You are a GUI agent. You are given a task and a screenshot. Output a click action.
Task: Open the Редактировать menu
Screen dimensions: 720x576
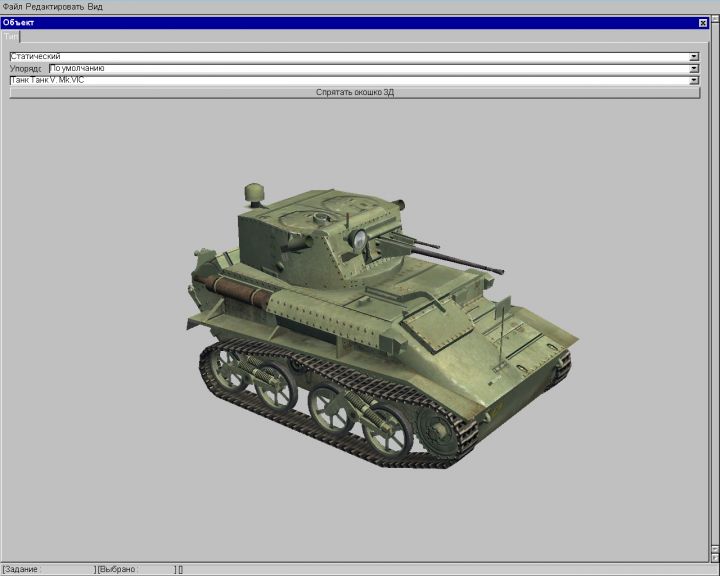point(56,6)
